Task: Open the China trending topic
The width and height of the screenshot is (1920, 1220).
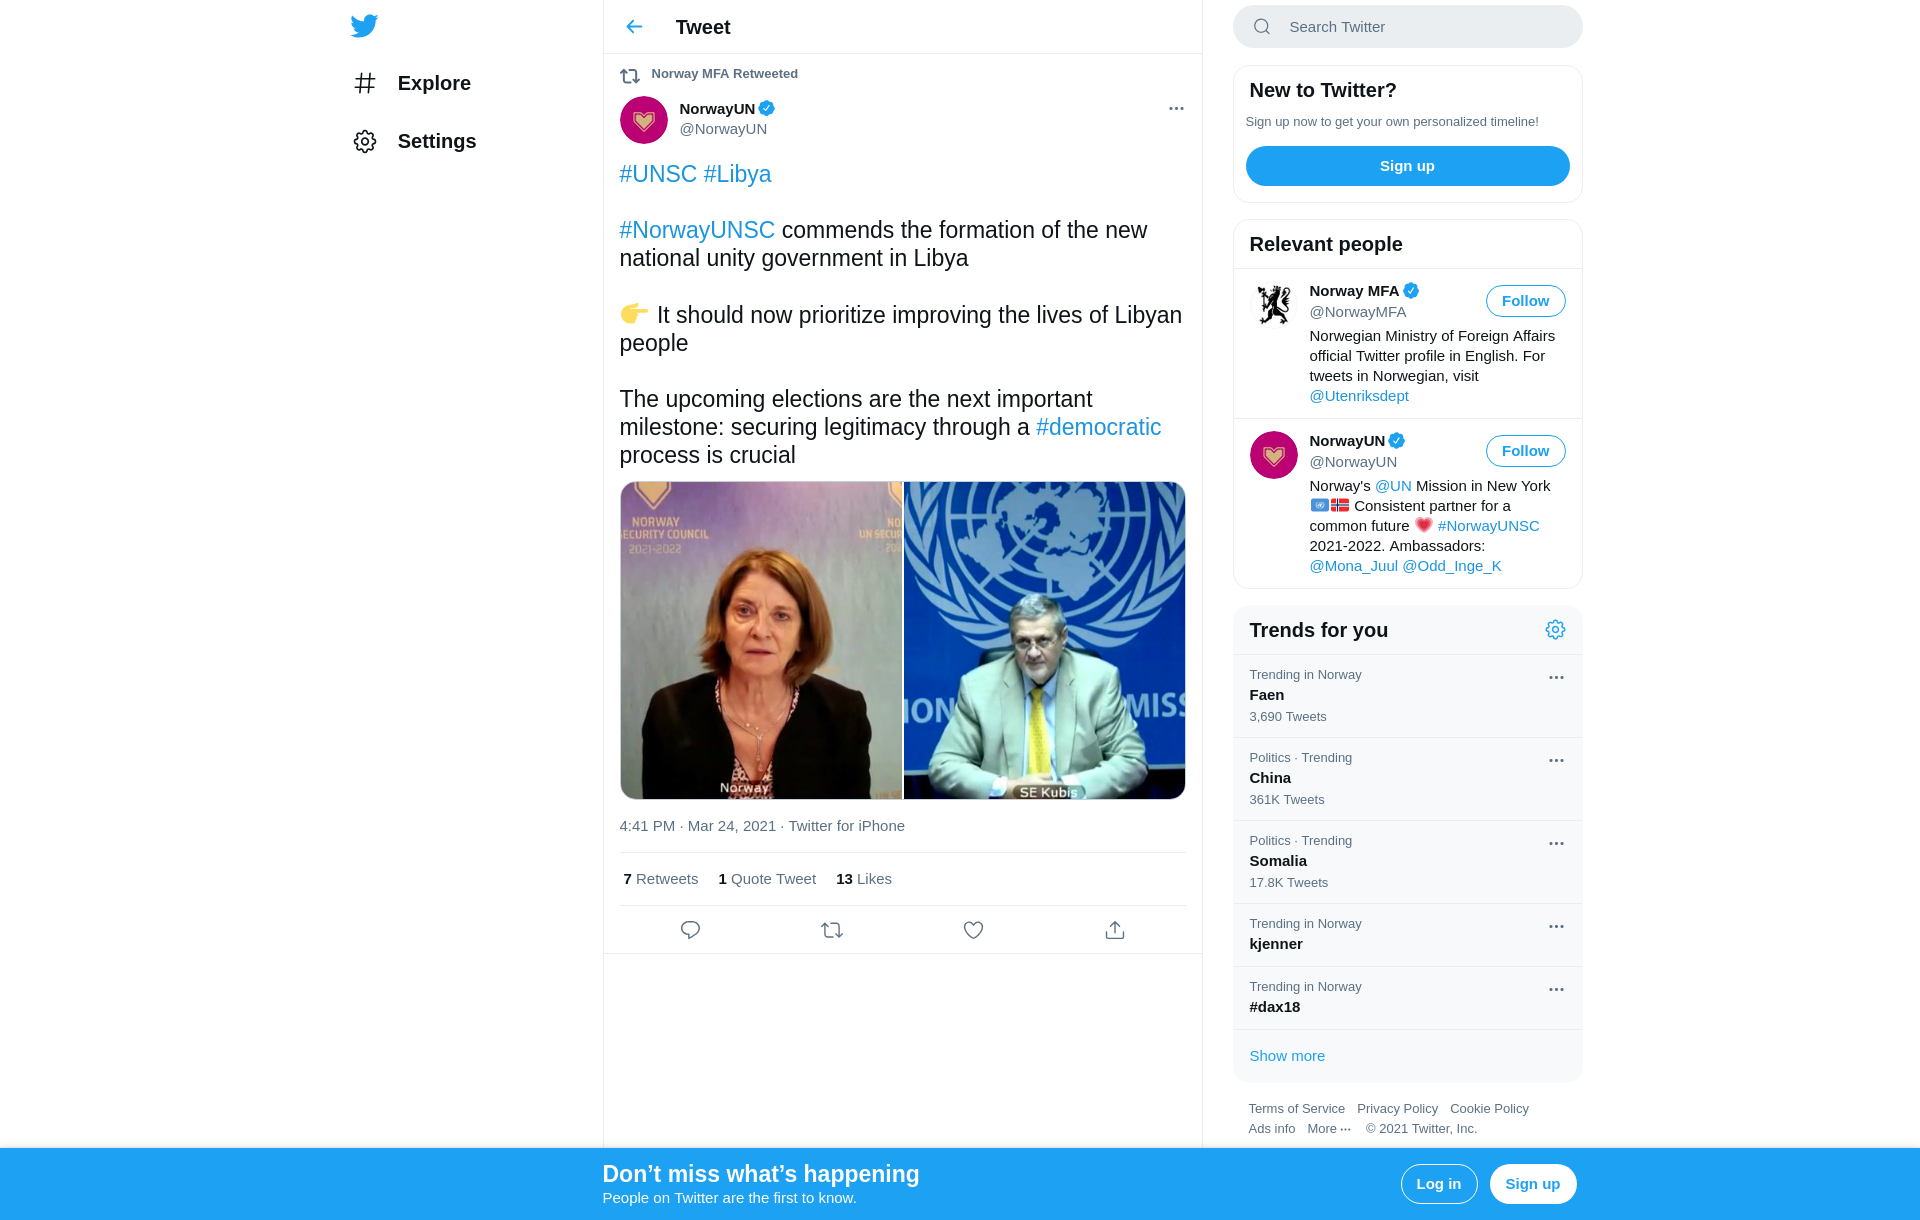Action: tap(1270, 778)
